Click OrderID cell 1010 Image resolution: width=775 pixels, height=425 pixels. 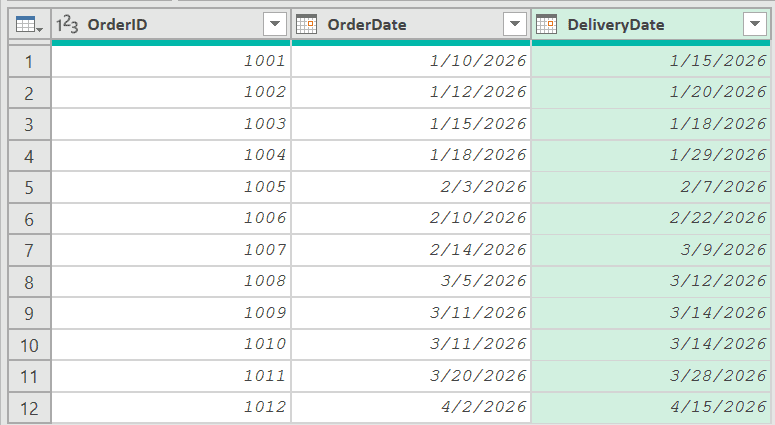(171, 344)
